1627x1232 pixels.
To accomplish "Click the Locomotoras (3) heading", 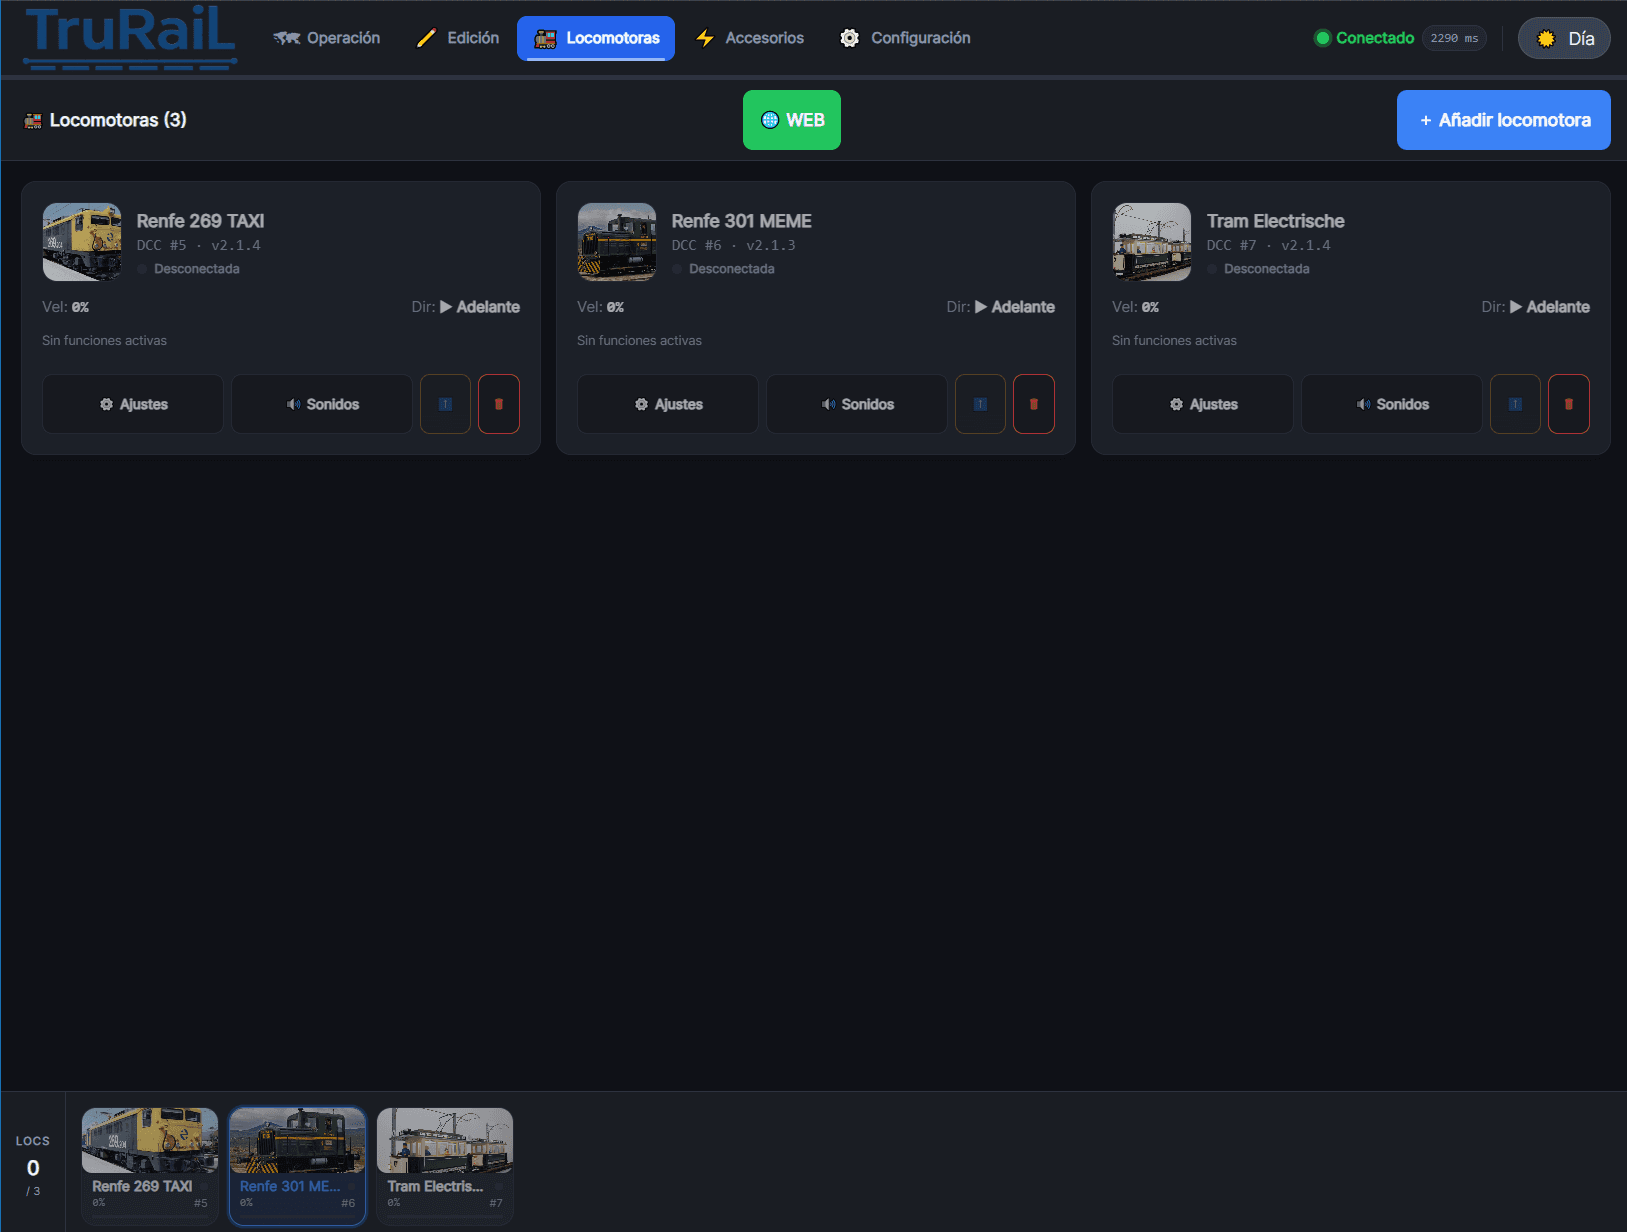I will tap(105, 120).
